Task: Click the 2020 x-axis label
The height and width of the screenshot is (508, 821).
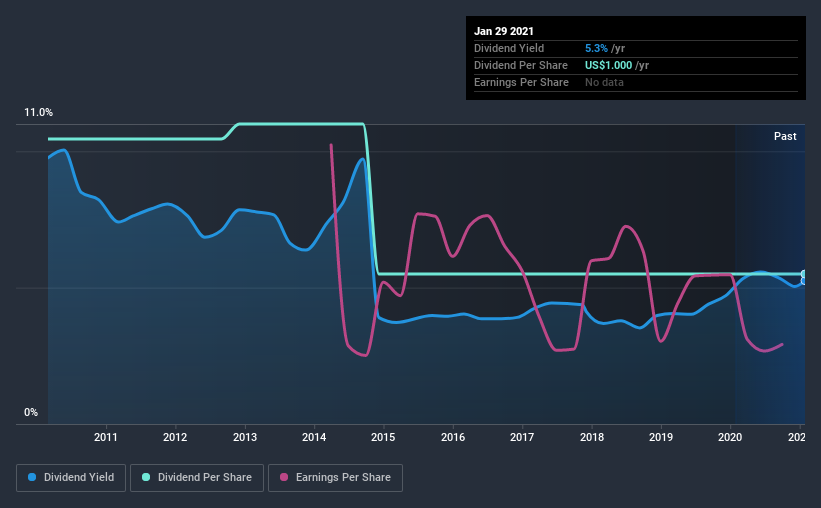Action: point(730,437)
